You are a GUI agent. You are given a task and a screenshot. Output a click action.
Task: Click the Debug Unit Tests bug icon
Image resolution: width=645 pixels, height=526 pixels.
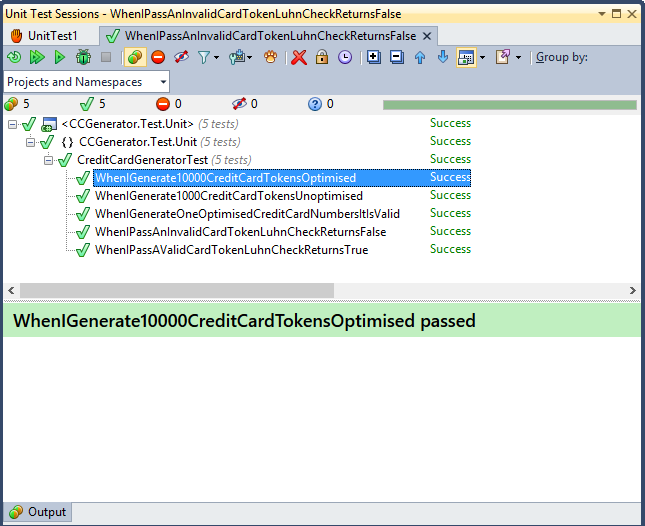tap(83, 58)
